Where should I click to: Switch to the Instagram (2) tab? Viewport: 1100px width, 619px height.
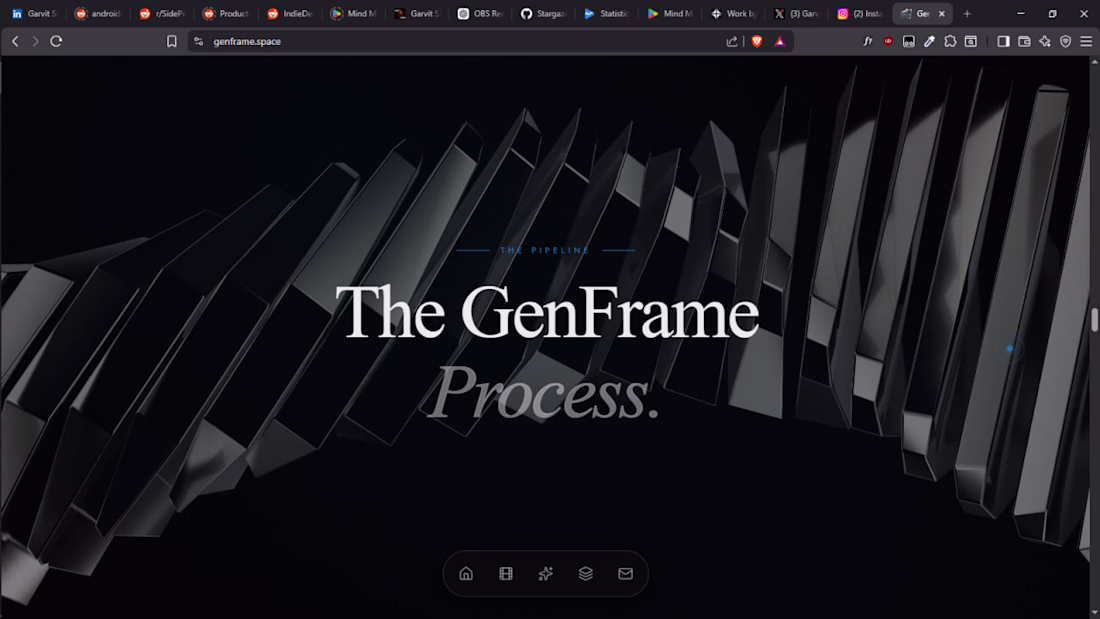coord(861,13)
